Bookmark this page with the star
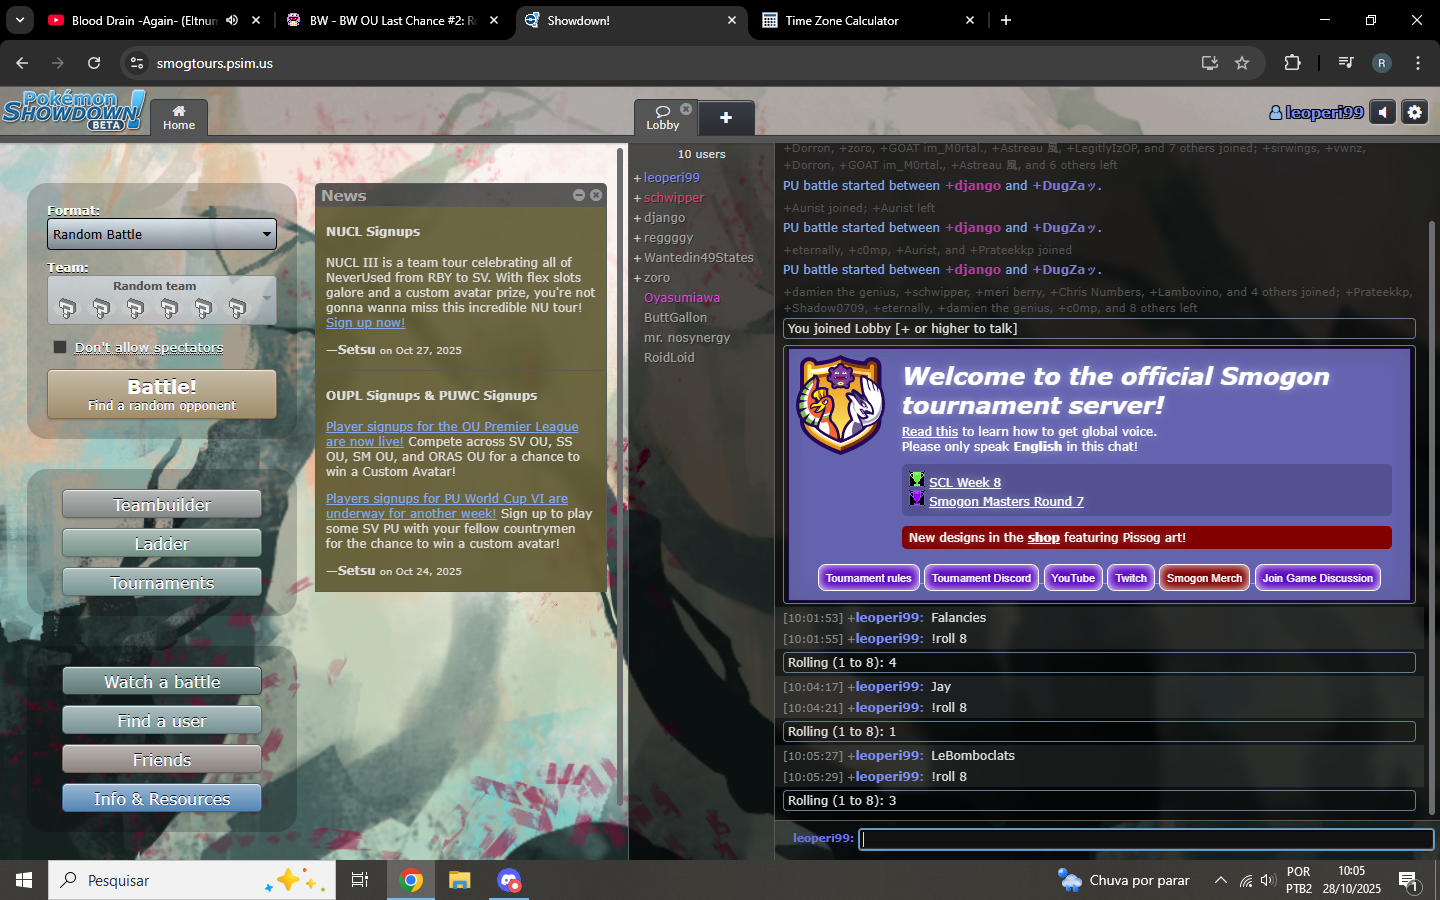 point(1242,63)
